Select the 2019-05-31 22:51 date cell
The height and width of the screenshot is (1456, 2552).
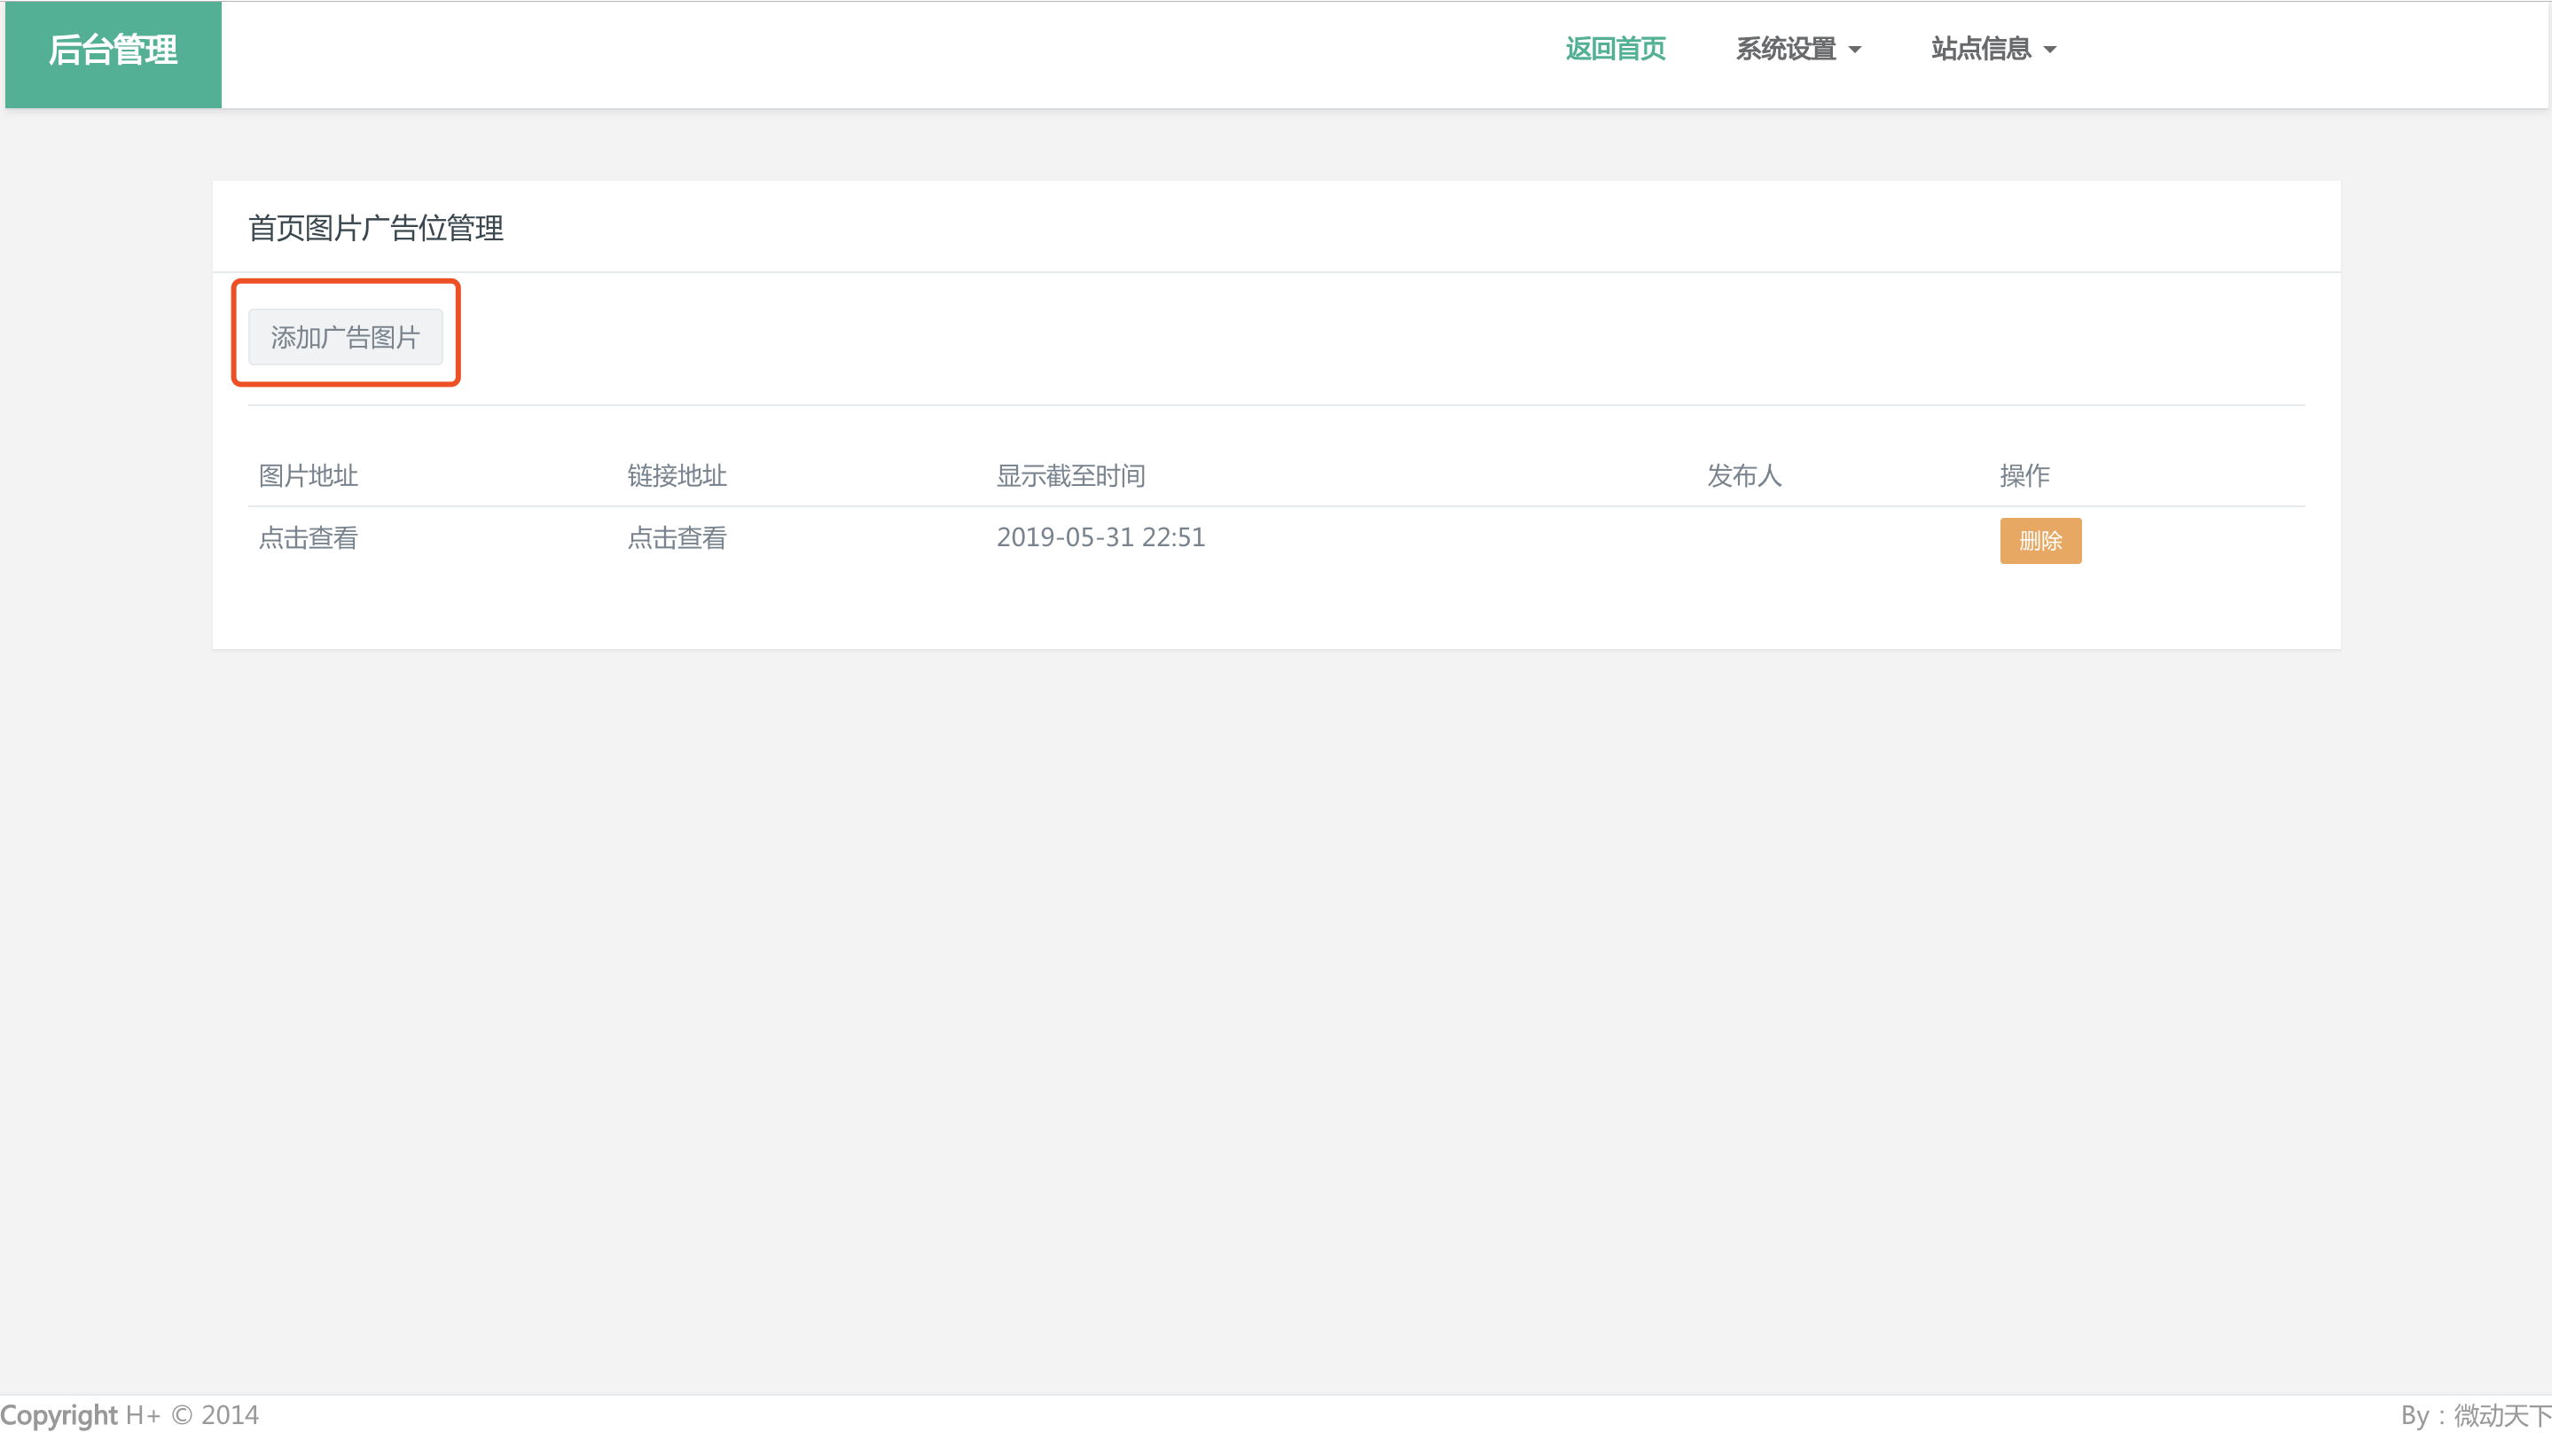(x=1101, y=538)
